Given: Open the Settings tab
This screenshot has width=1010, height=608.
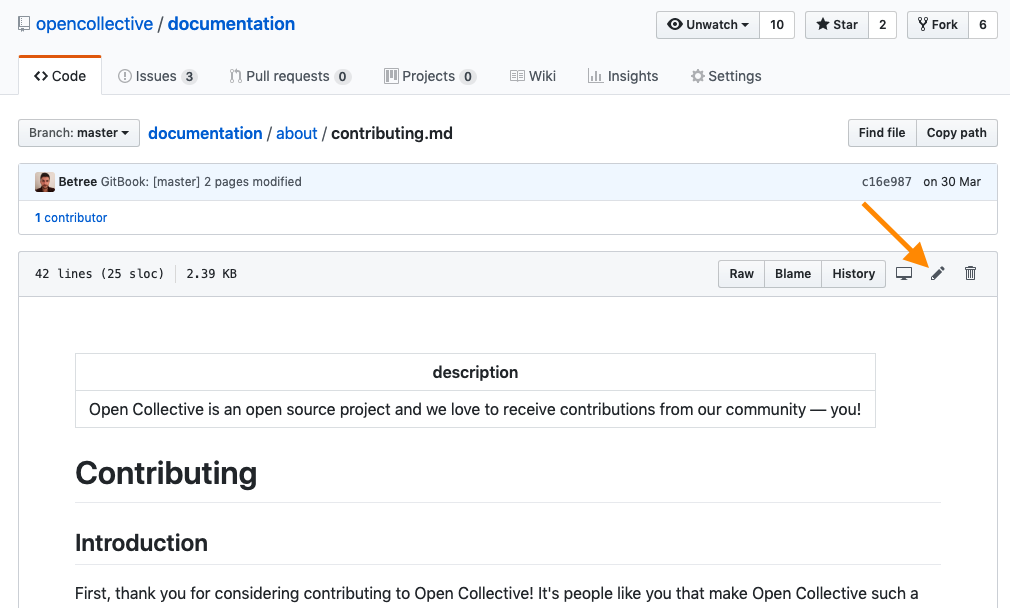Looking at the screenshot, I should click(726, 76).
